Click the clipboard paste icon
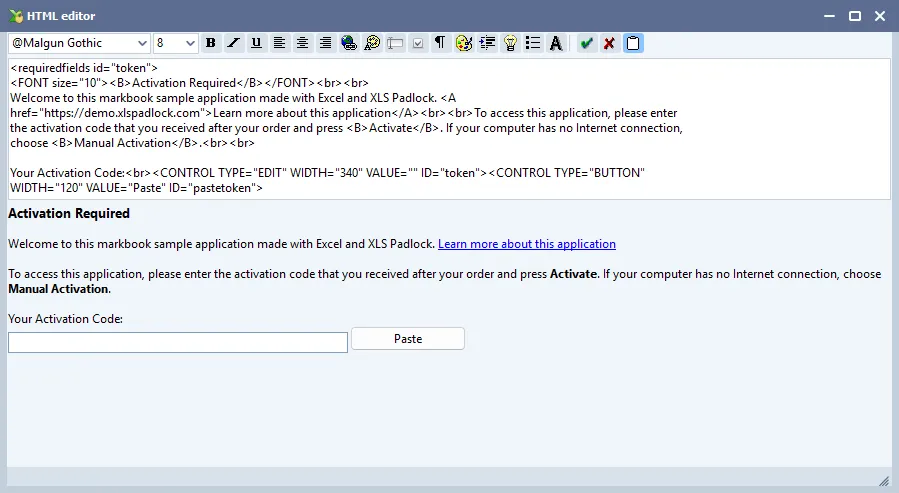 [633, 43]
